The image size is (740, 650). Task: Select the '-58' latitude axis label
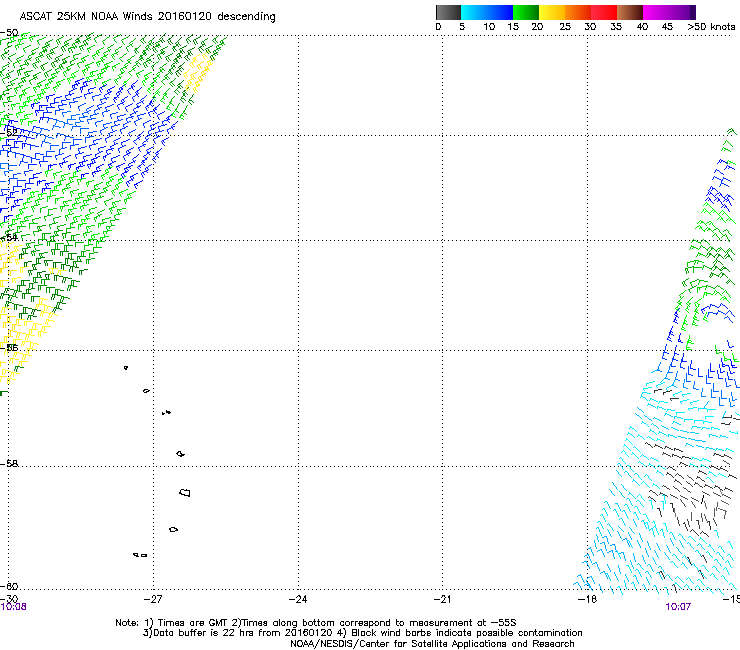coord(9,464)
